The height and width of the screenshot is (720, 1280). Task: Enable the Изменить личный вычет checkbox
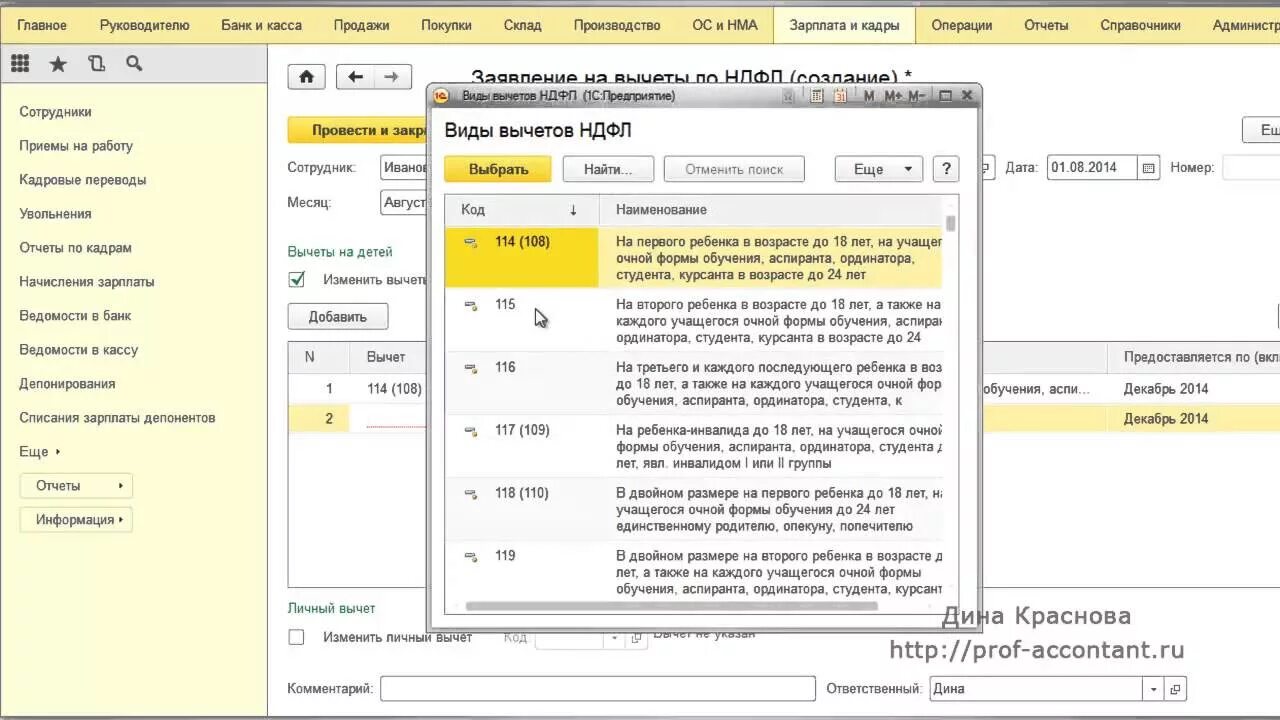coord(296,637)
